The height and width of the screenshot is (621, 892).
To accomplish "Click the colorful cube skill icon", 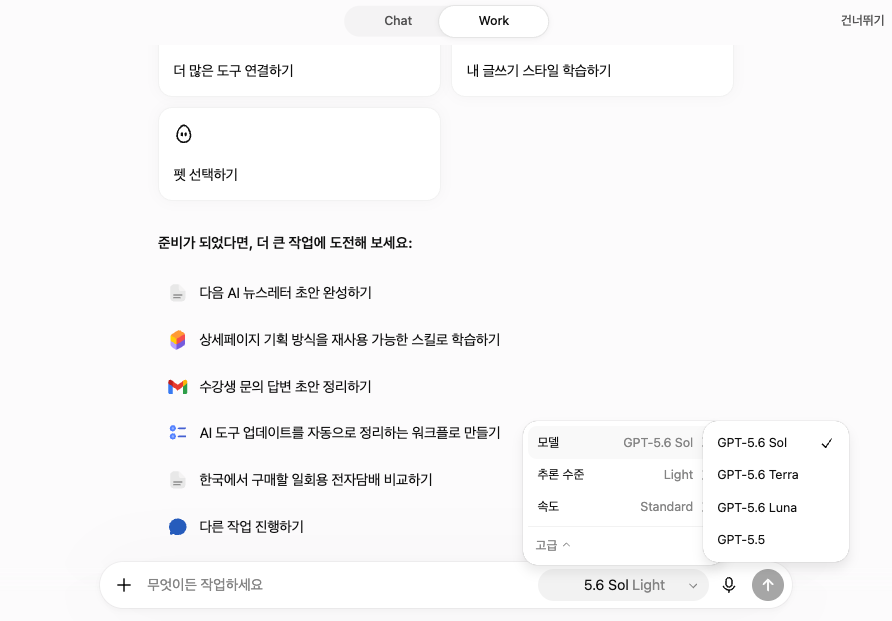I will click(x=177, y=340).
